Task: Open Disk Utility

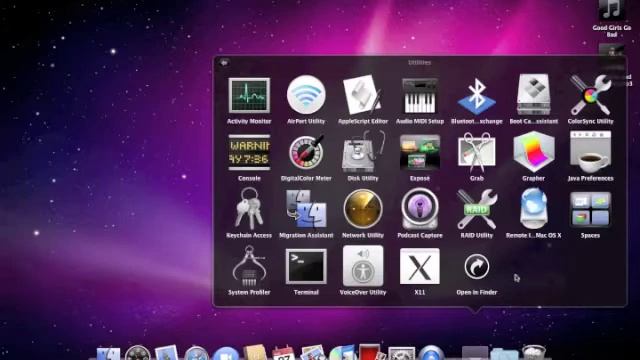Action: tap(363, 152)
